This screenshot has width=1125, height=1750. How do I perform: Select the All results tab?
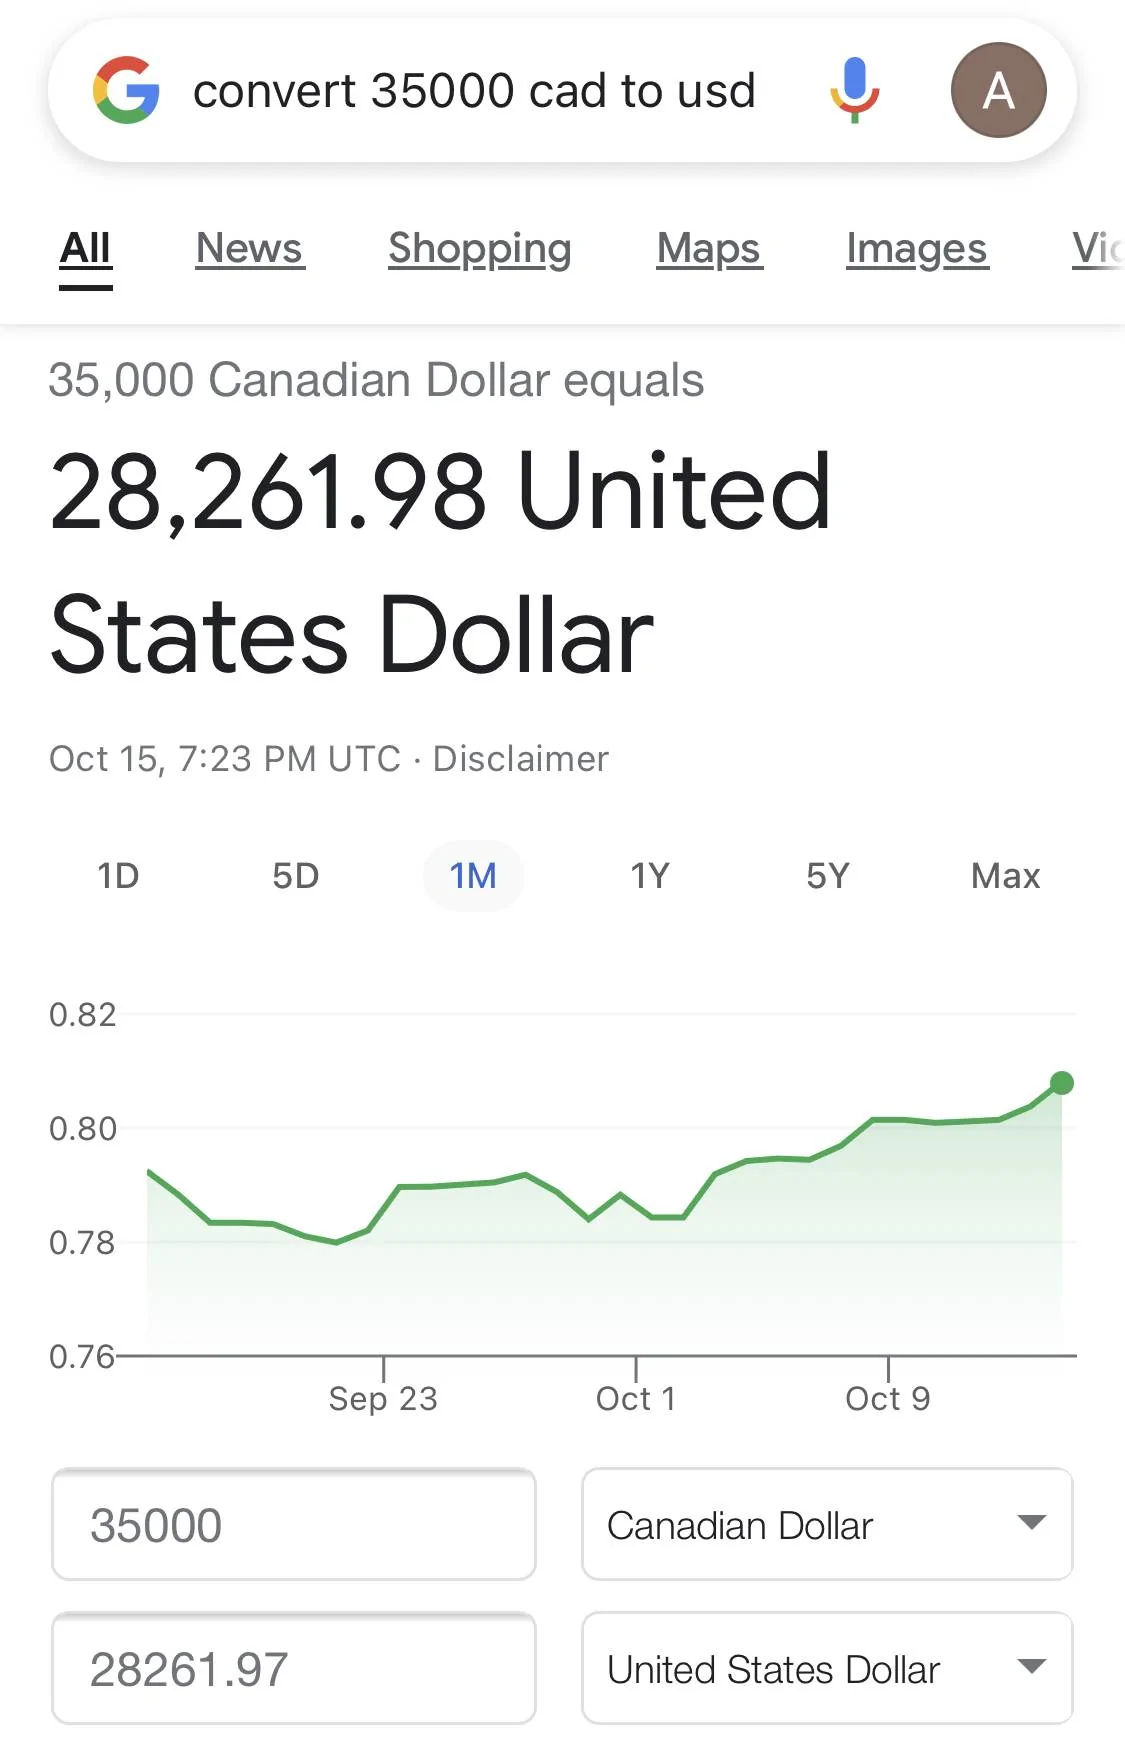pyautogui.click(x=85, y=248)
